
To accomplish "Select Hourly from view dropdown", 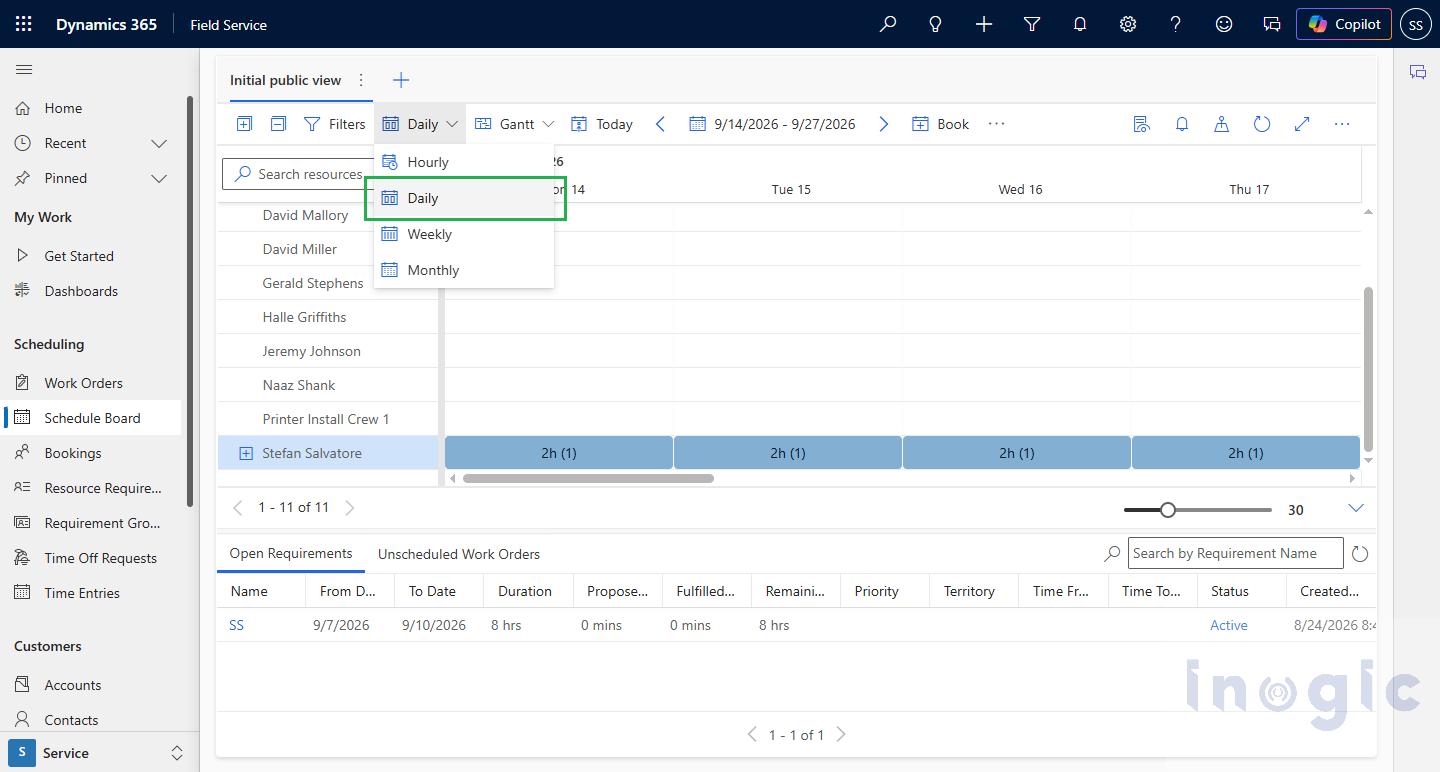I will click(464, 162).
